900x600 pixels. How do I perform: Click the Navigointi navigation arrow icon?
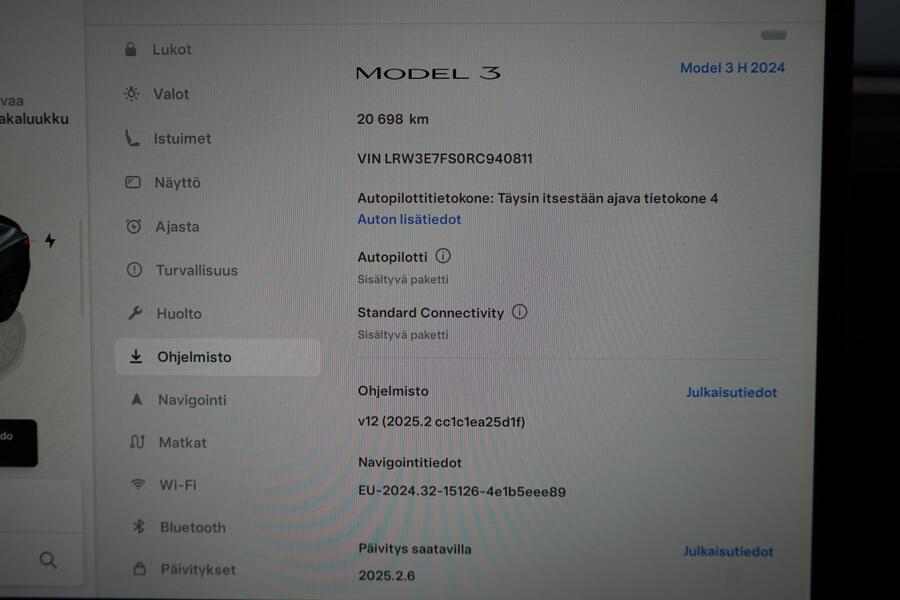(135, 398)
